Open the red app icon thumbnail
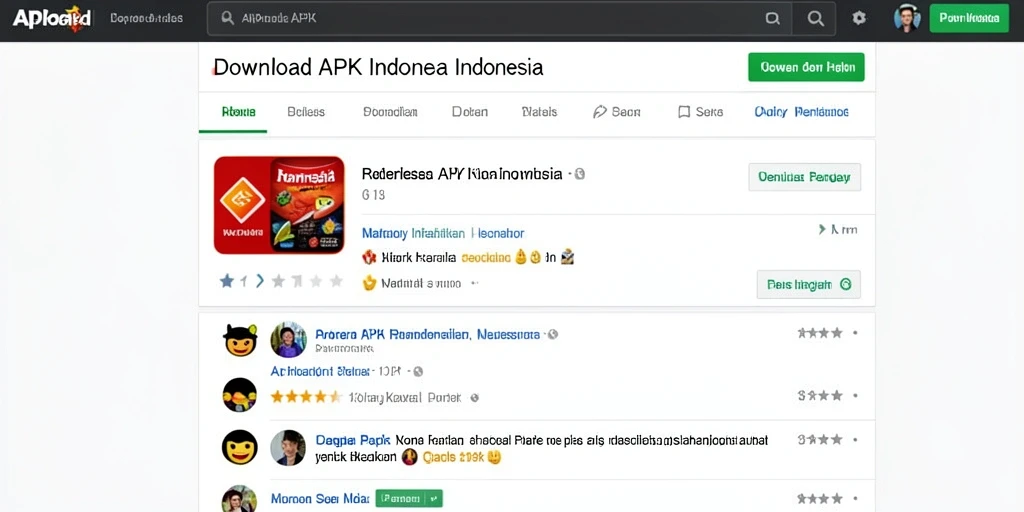Screen dimensions: 1024x512 279,204
